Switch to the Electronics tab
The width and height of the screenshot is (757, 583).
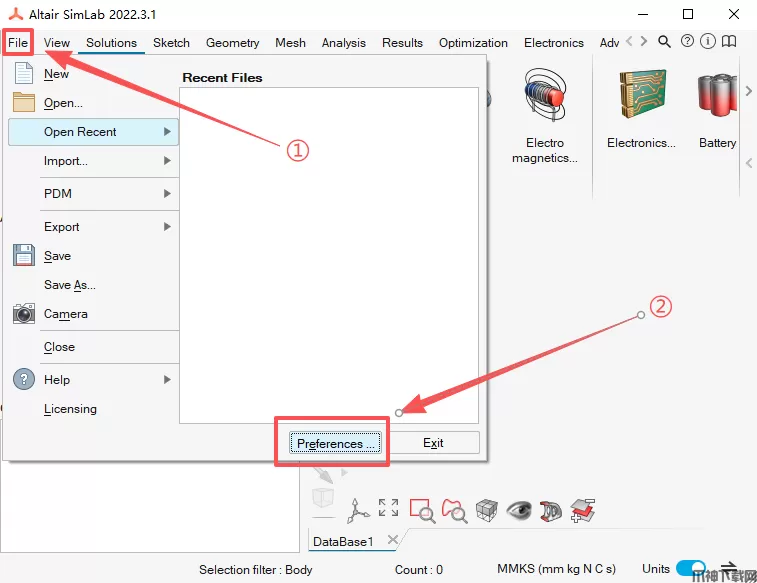pyautogui.click(x=554, y=42)
